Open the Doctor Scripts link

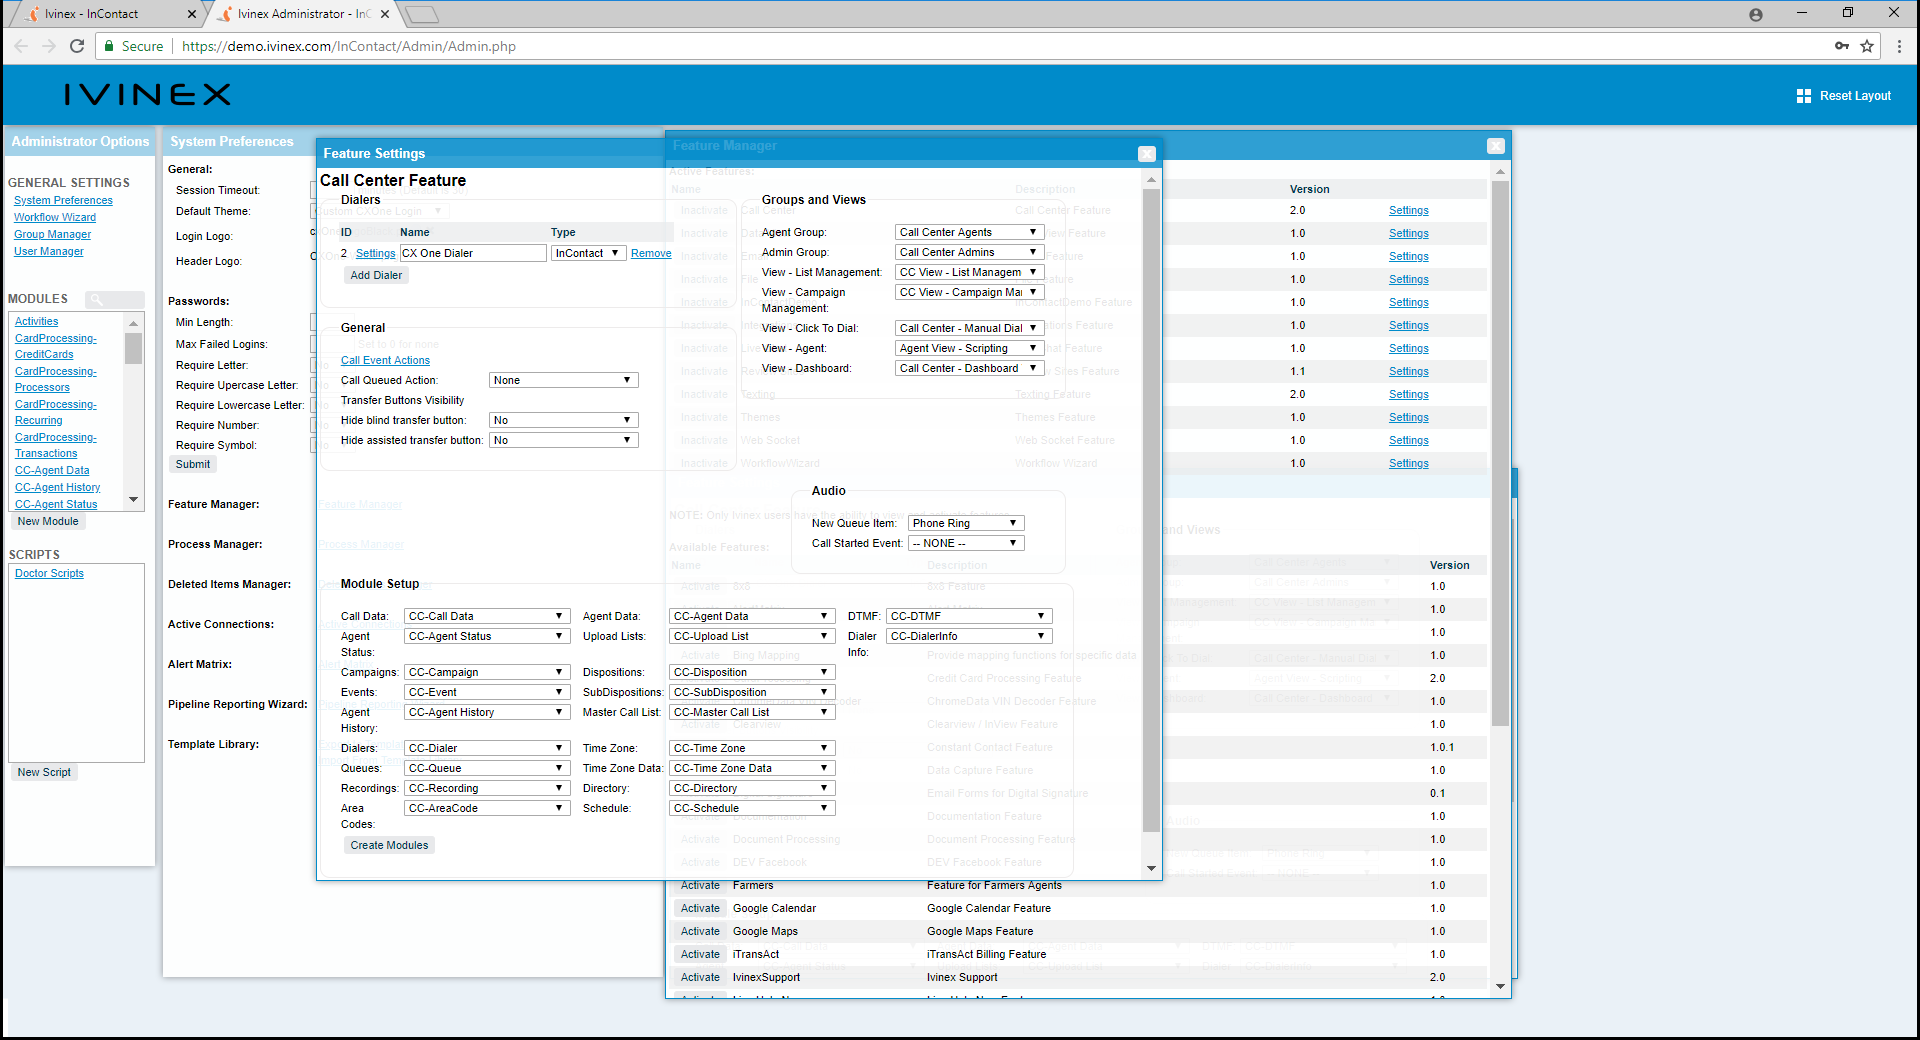pyautogui.click(x=49, y=573)
